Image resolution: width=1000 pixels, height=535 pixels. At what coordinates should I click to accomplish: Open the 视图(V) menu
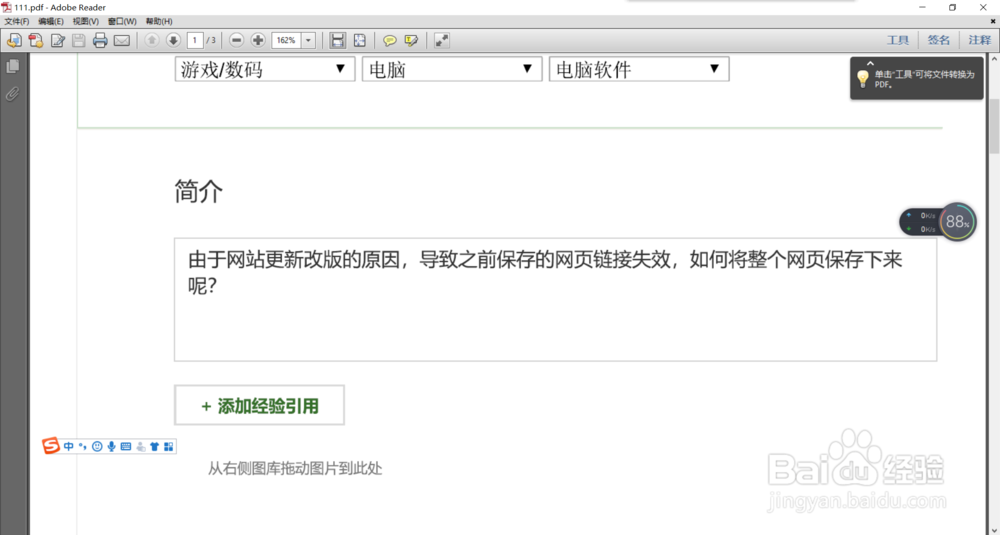coord(85,22)
